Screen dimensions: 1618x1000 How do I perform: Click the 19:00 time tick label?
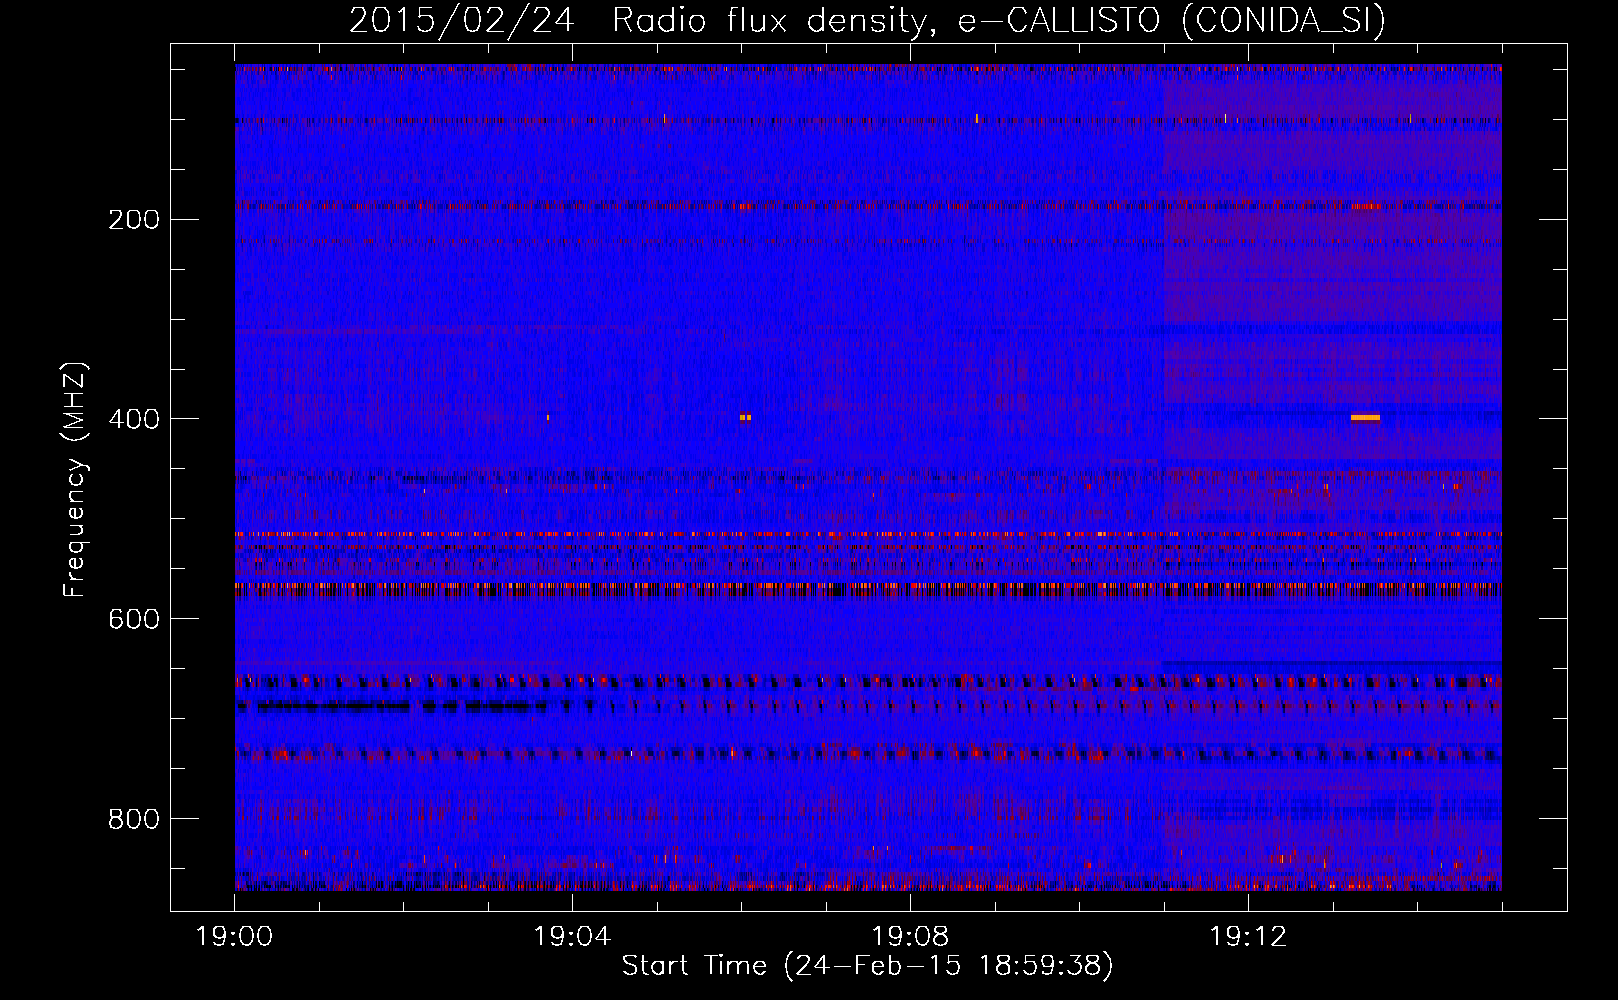pos(235,937)
